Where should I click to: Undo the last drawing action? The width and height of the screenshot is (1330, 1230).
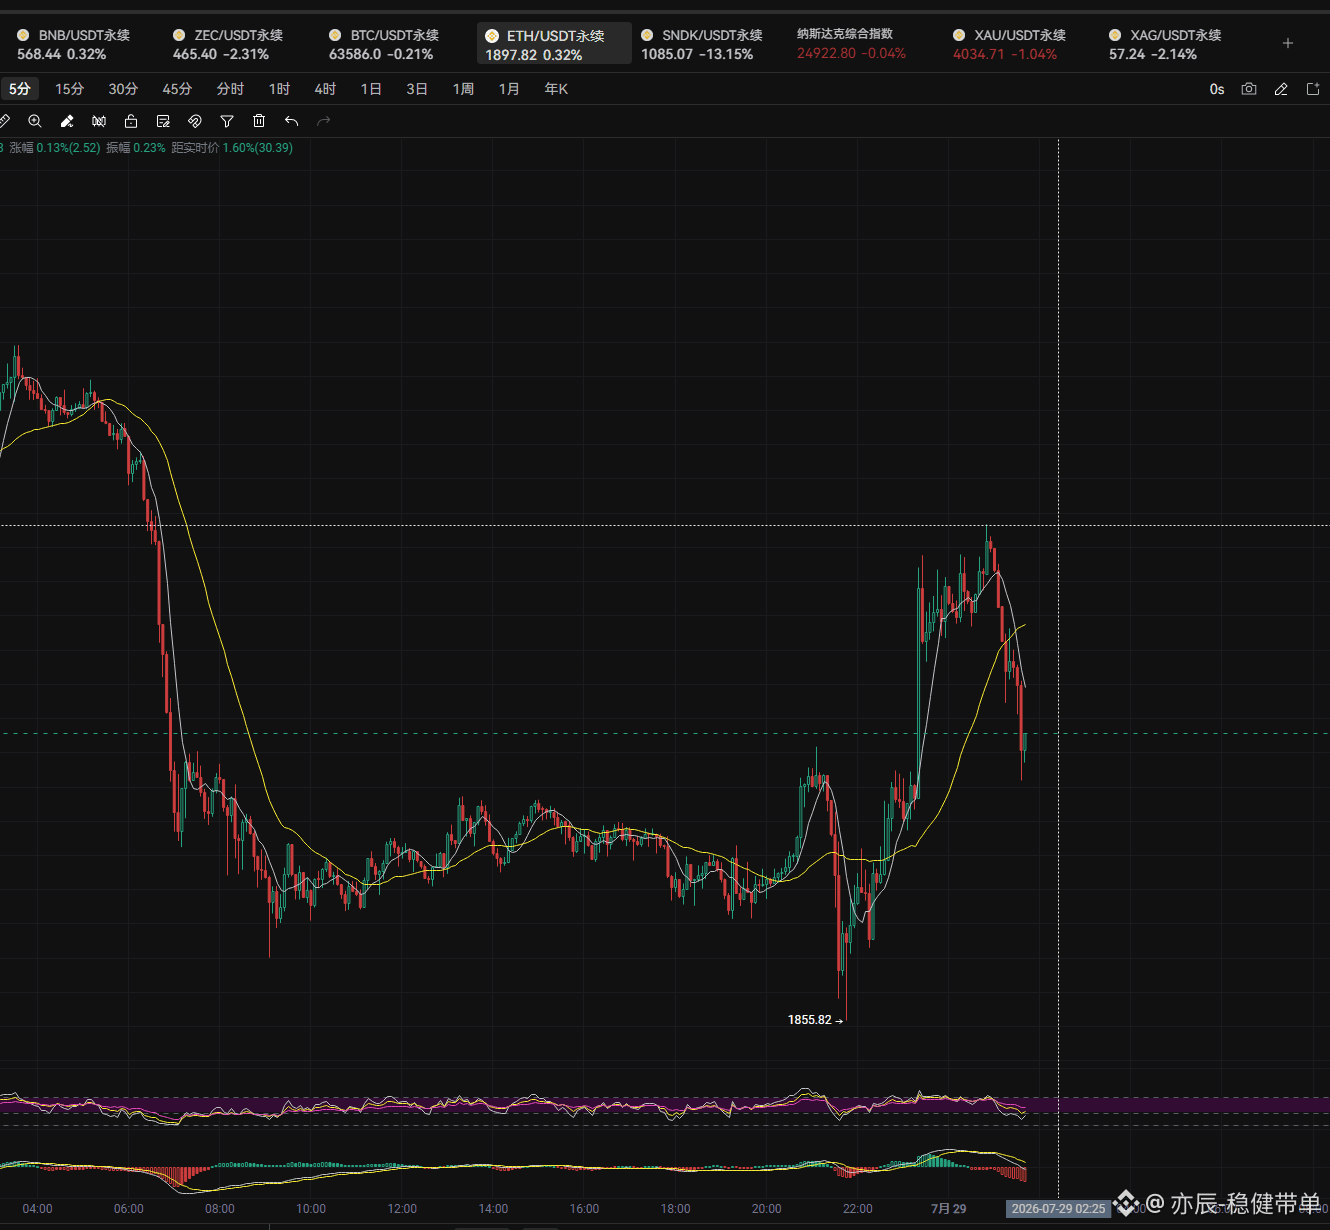[291, 121]
